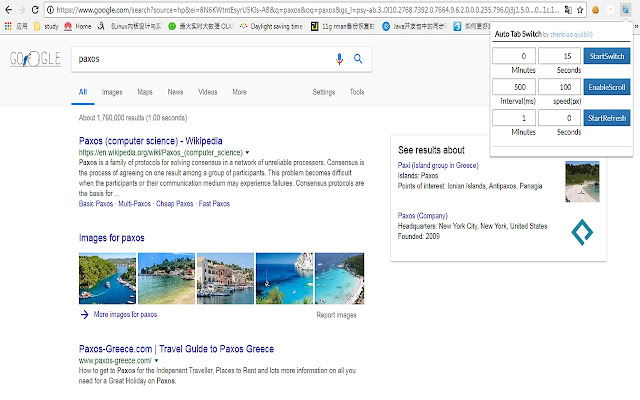Screen dimensions: 640x400
Task: Open Paxos (Company) link
Action: click(x=422, y=216)
